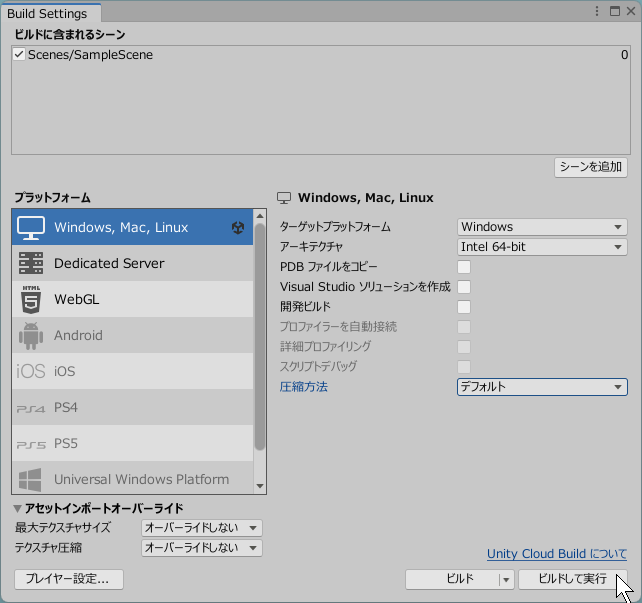The height and width of the screenshot is (603, 642).
Task: Click the PS5 logo icon
Action: click(31, 444)
